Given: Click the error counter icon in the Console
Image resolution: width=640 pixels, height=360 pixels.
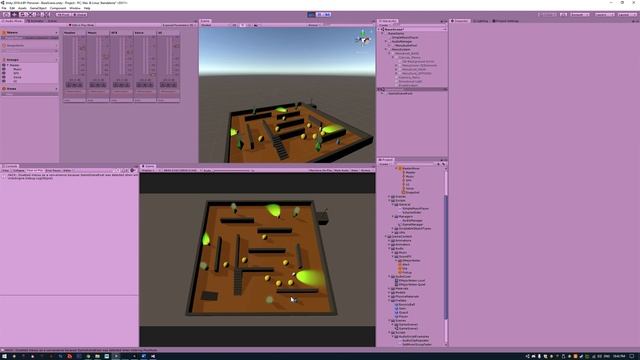Looking at the screenshot, I should point(133,171).
